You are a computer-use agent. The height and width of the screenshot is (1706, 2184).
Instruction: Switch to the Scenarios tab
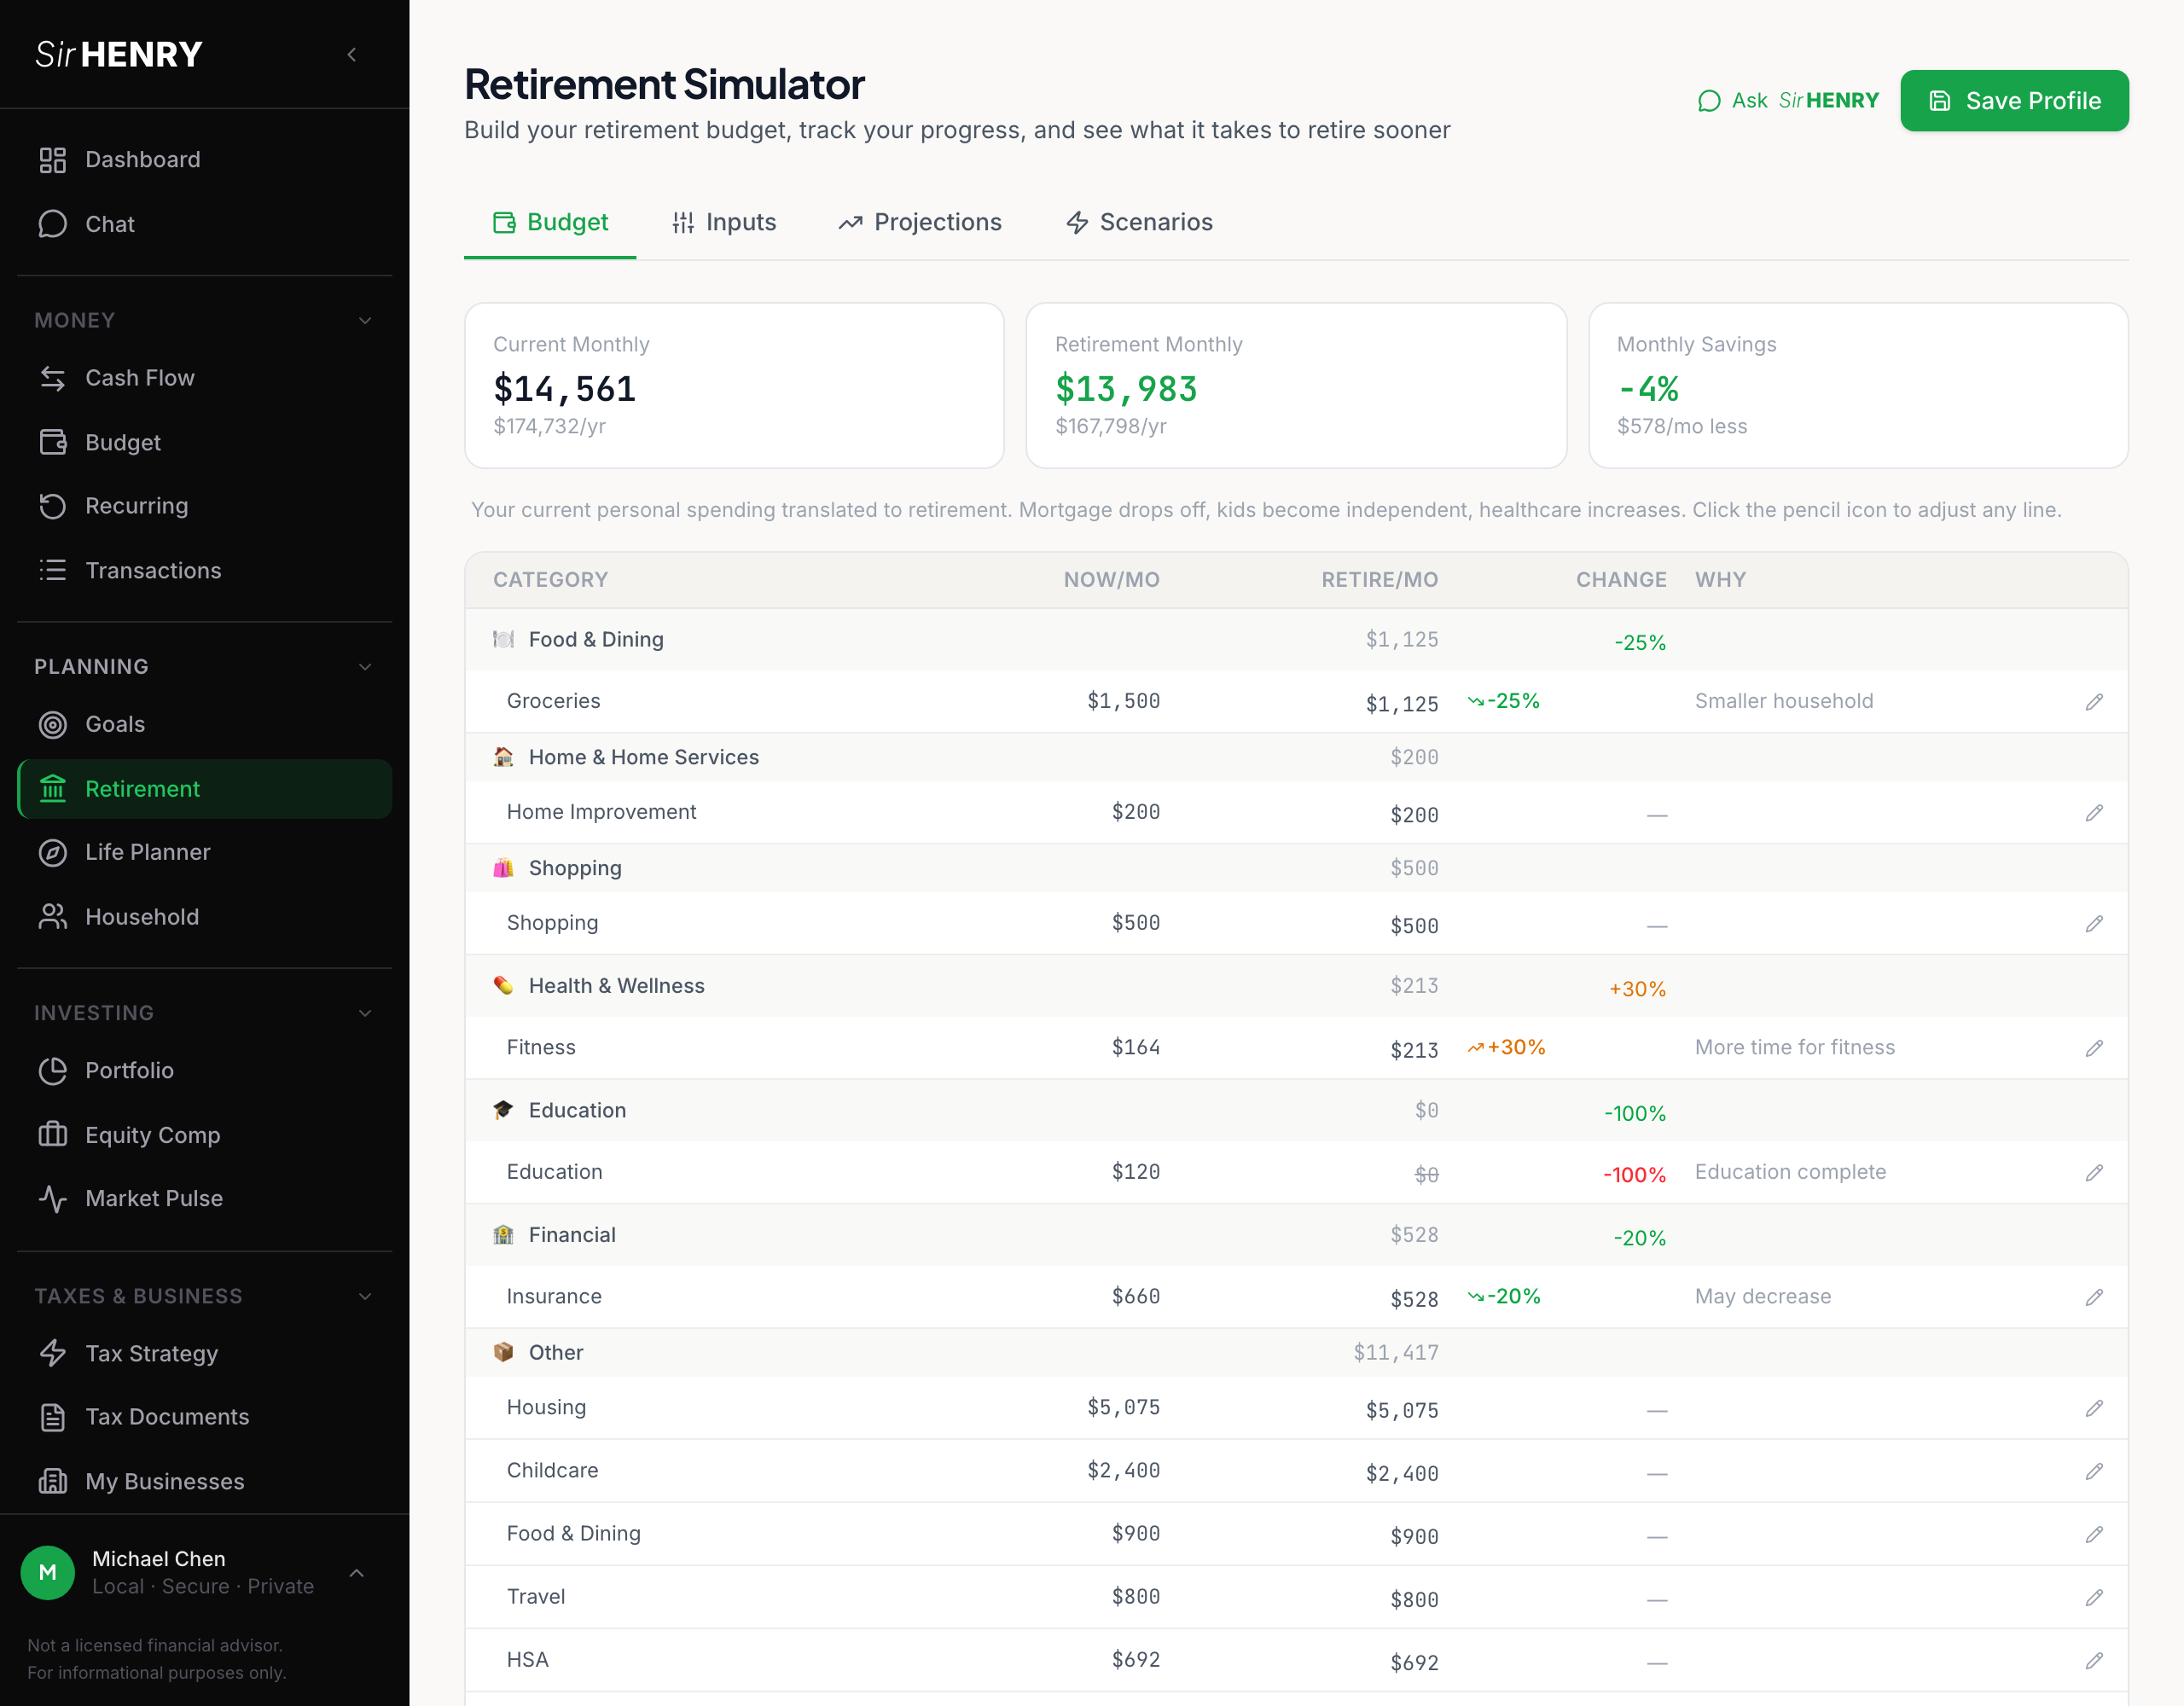click(x=1139, y=222)
